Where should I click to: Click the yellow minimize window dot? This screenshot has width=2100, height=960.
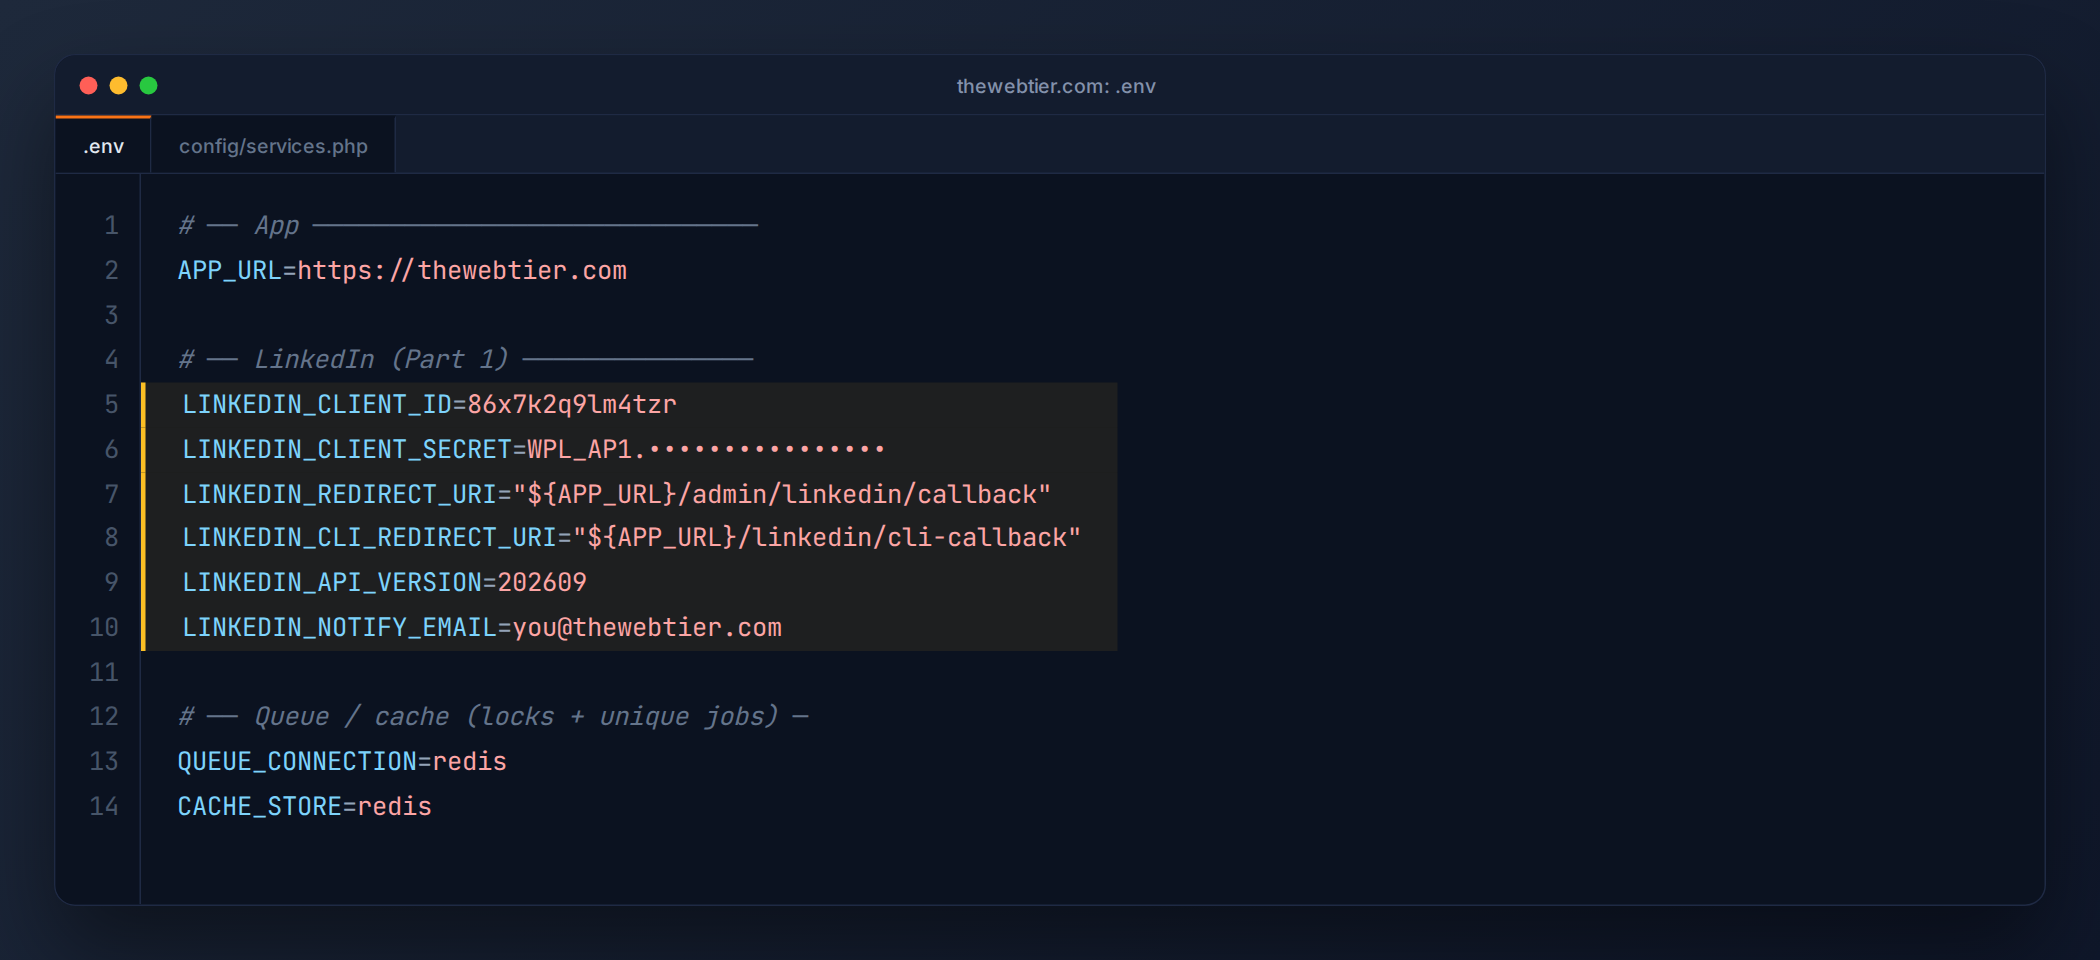pos(118,86)
